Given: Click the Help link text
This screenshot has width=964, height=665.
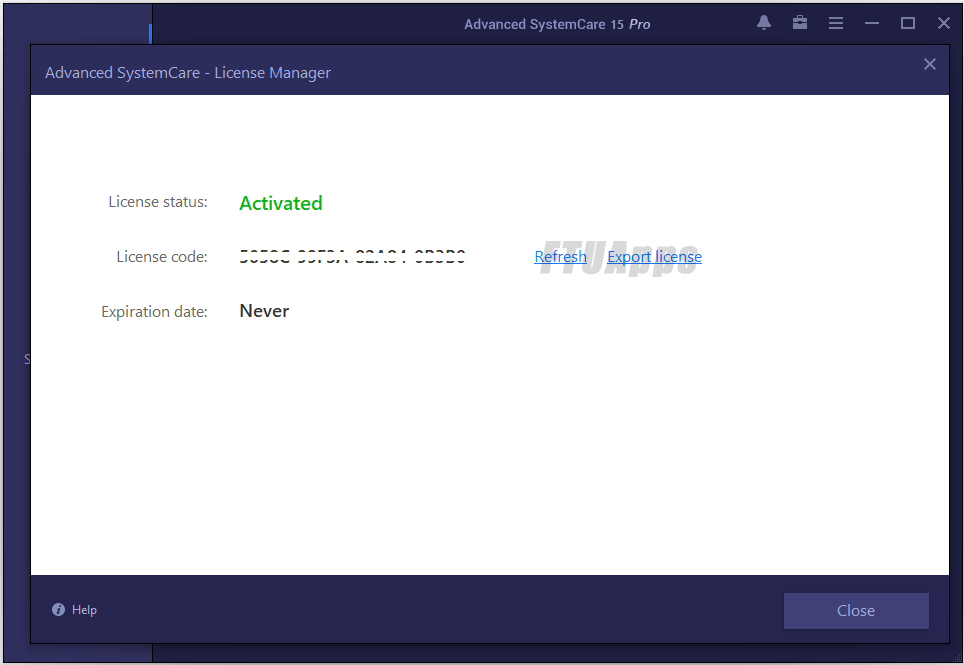Looking at the screenshot, I should (84, 610).
